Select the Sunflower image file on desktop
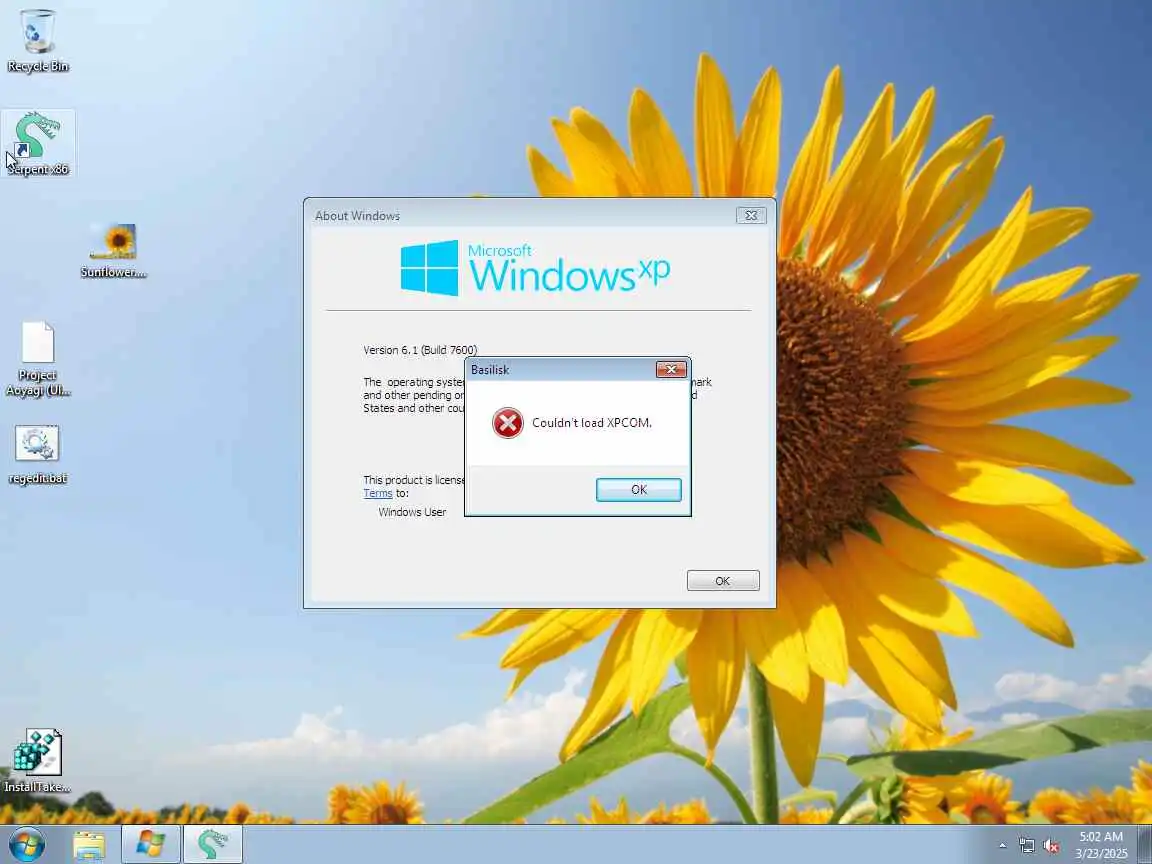 [114, 250]
